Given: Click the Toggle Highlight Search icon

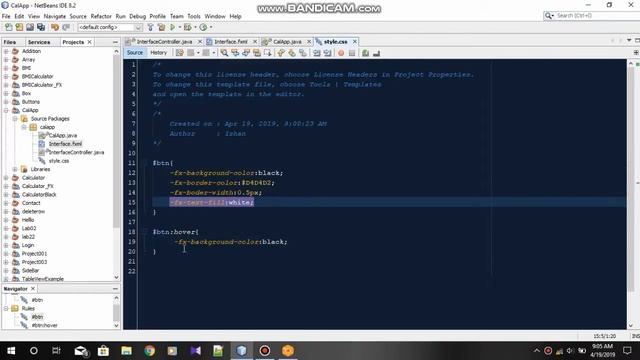Looking at the screenshot, I should 257,53.
